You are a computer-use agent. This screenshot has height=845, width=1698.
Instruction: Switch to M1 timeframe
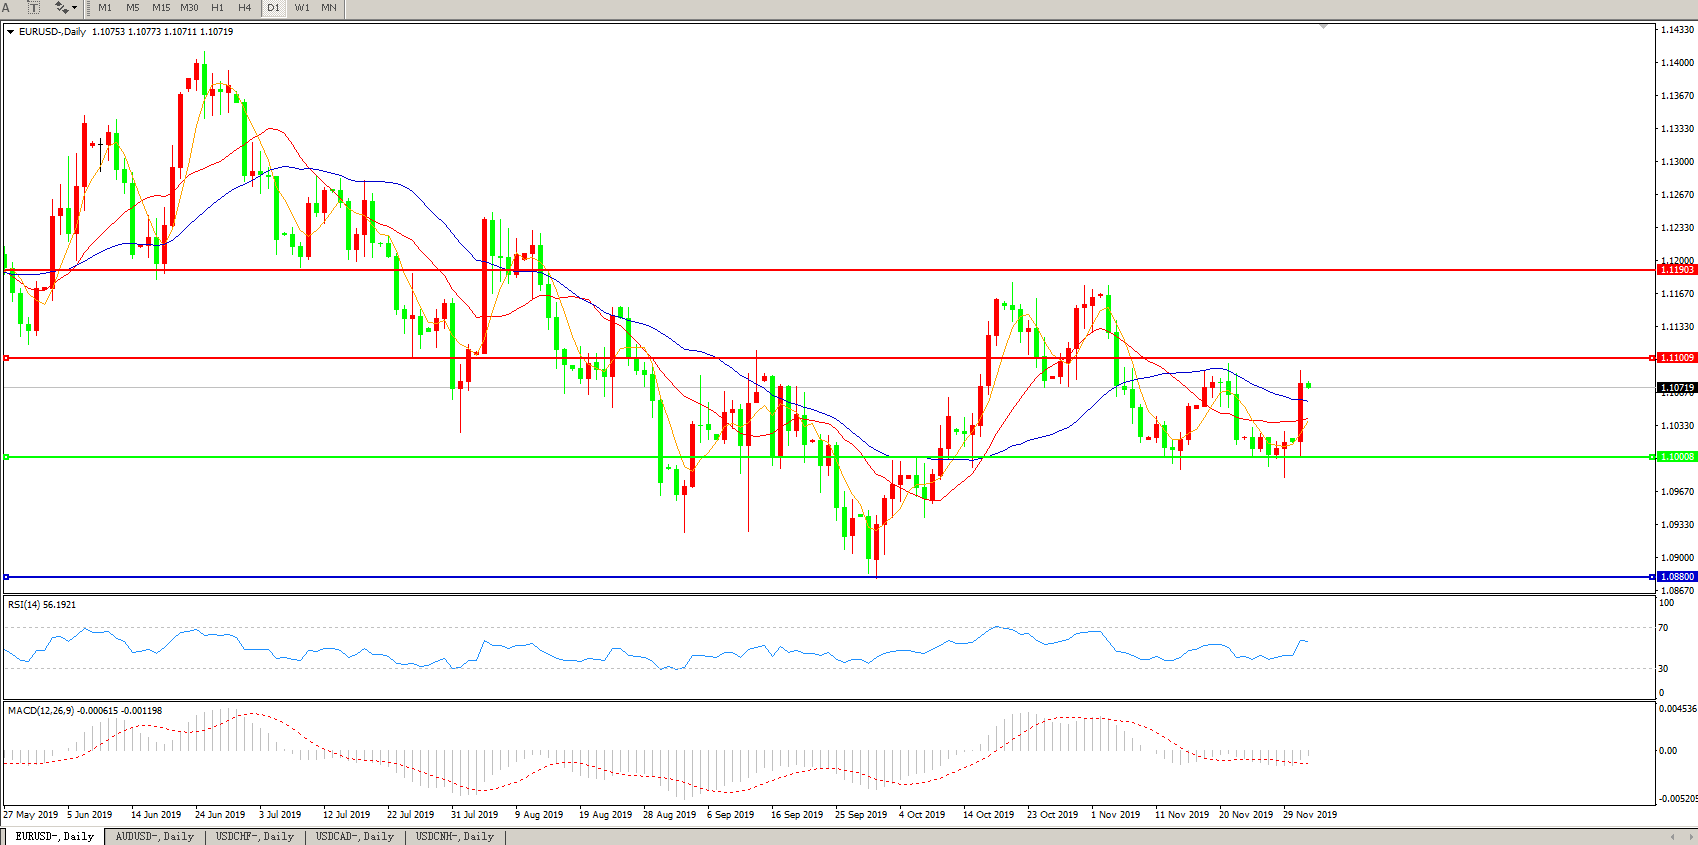coord(105,7)
